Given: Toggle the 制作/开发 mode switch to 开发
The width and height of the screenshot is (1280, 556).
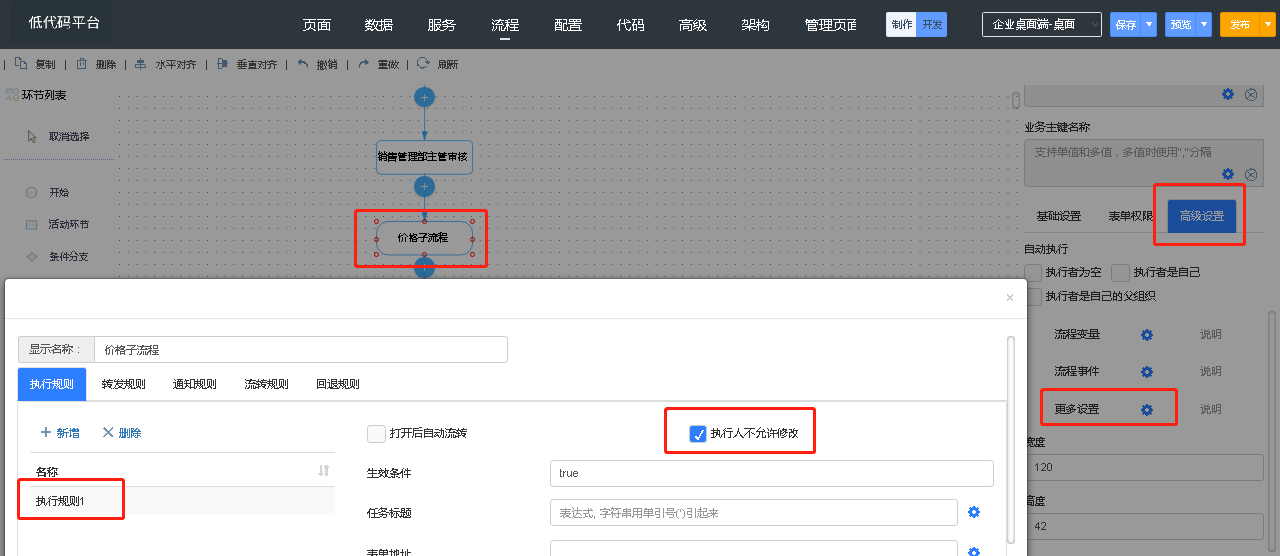Looking at the screenshot, I should (932, 25).
